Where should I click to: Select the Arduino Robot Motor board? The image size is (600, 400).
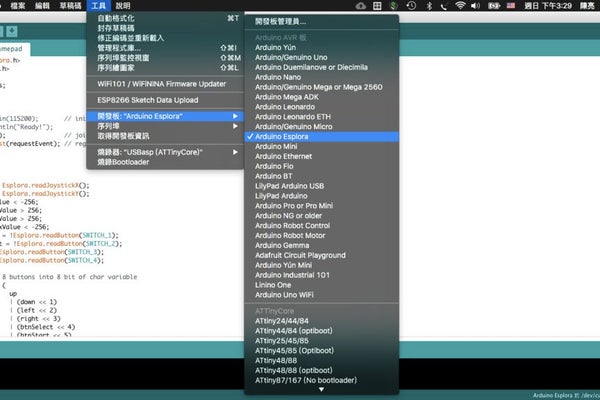(321, 236)
